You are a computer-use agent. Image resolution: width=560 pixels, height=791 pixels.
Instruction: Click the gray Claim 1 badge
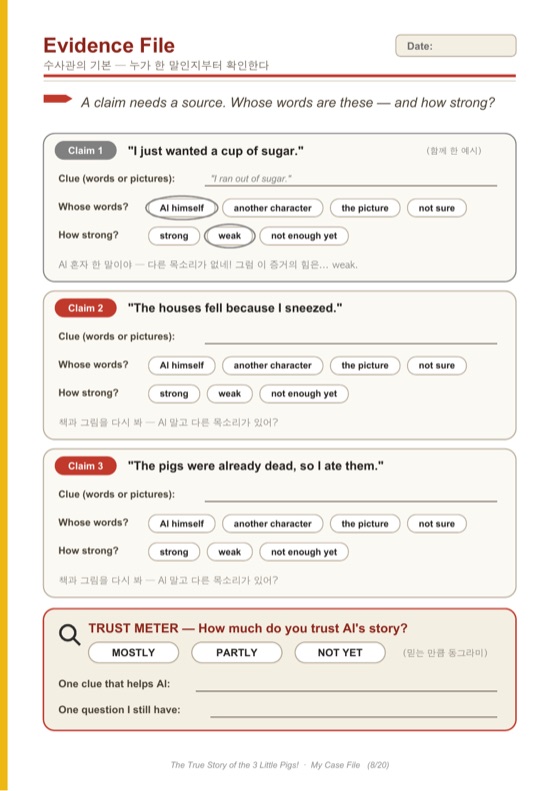85,150
